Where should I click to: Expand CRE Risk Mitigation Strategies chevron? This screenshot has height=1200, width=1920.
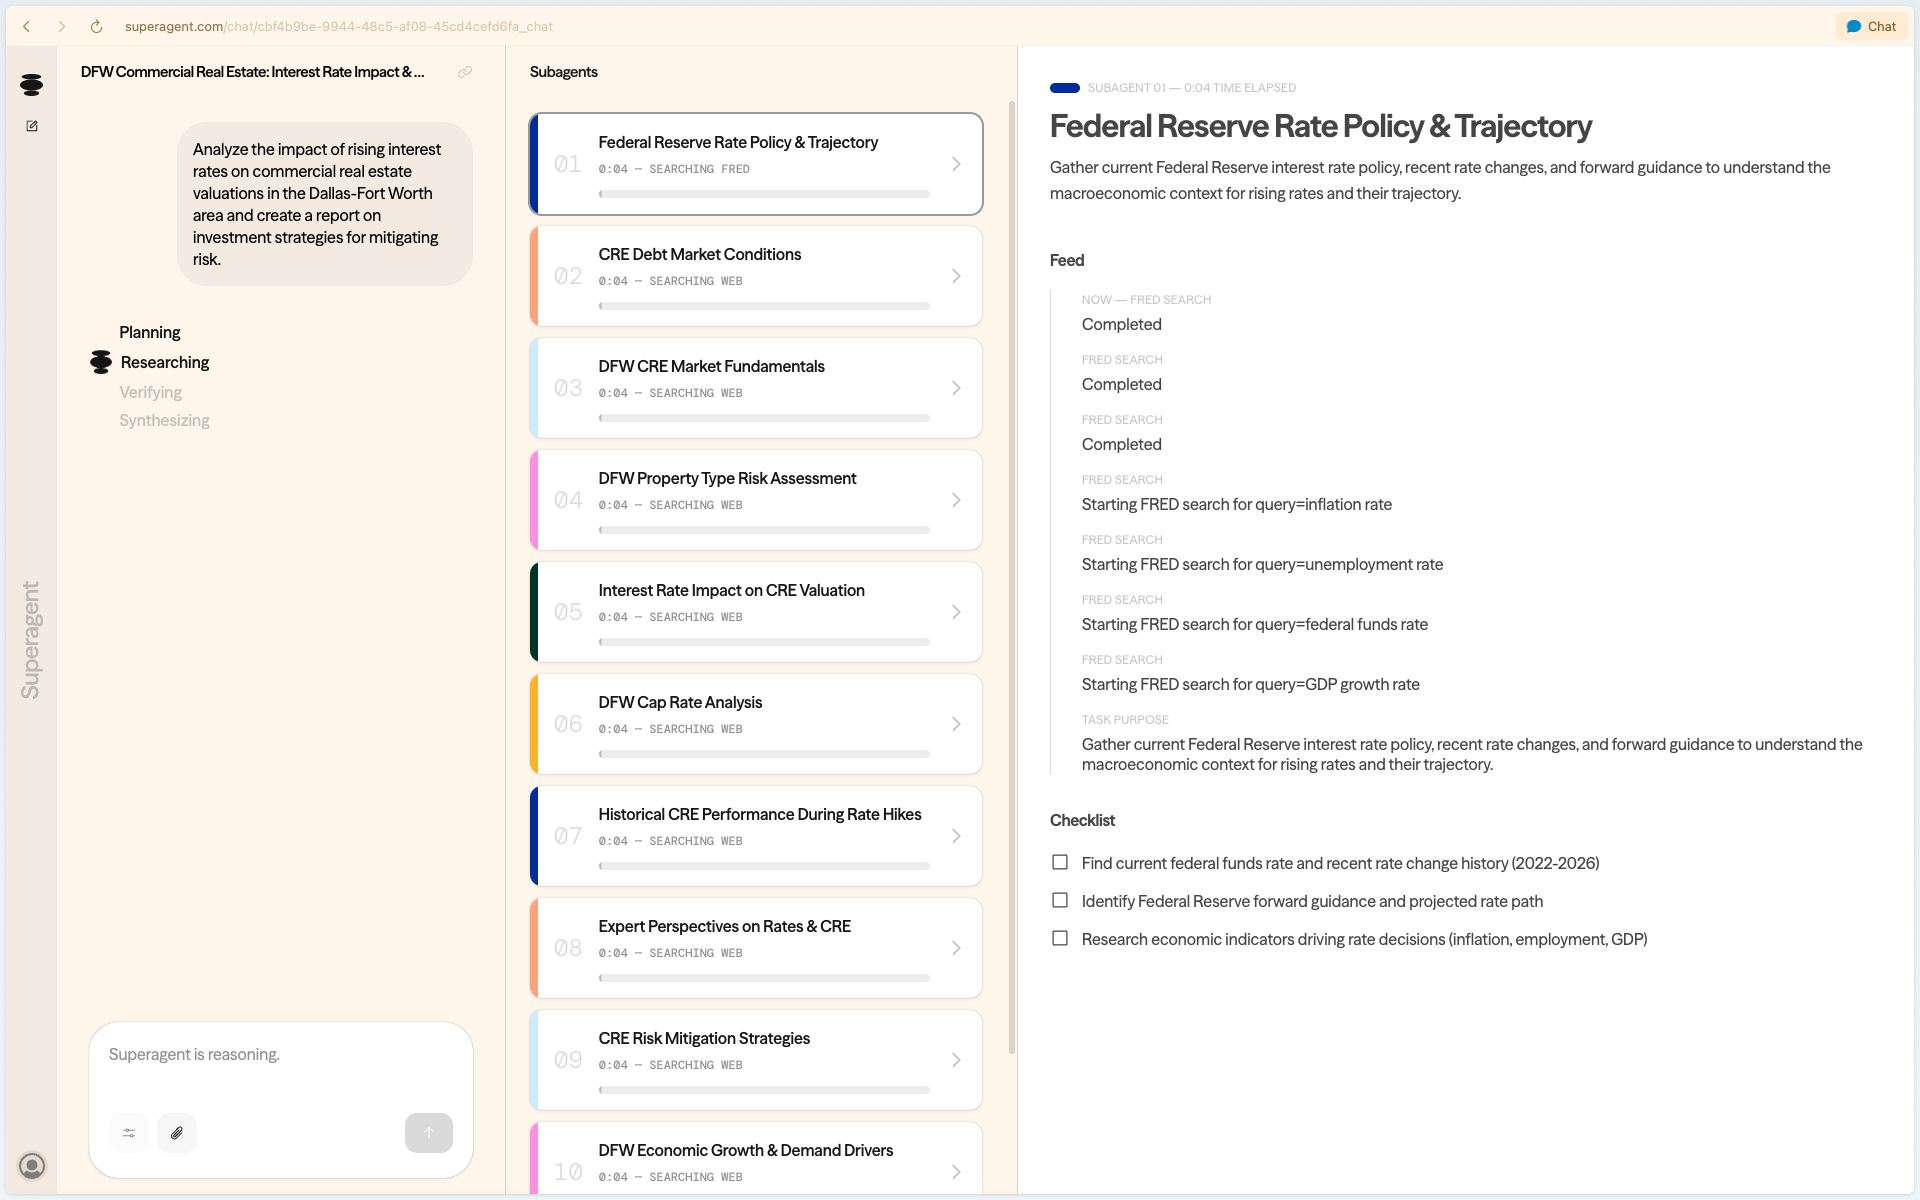956,1060
